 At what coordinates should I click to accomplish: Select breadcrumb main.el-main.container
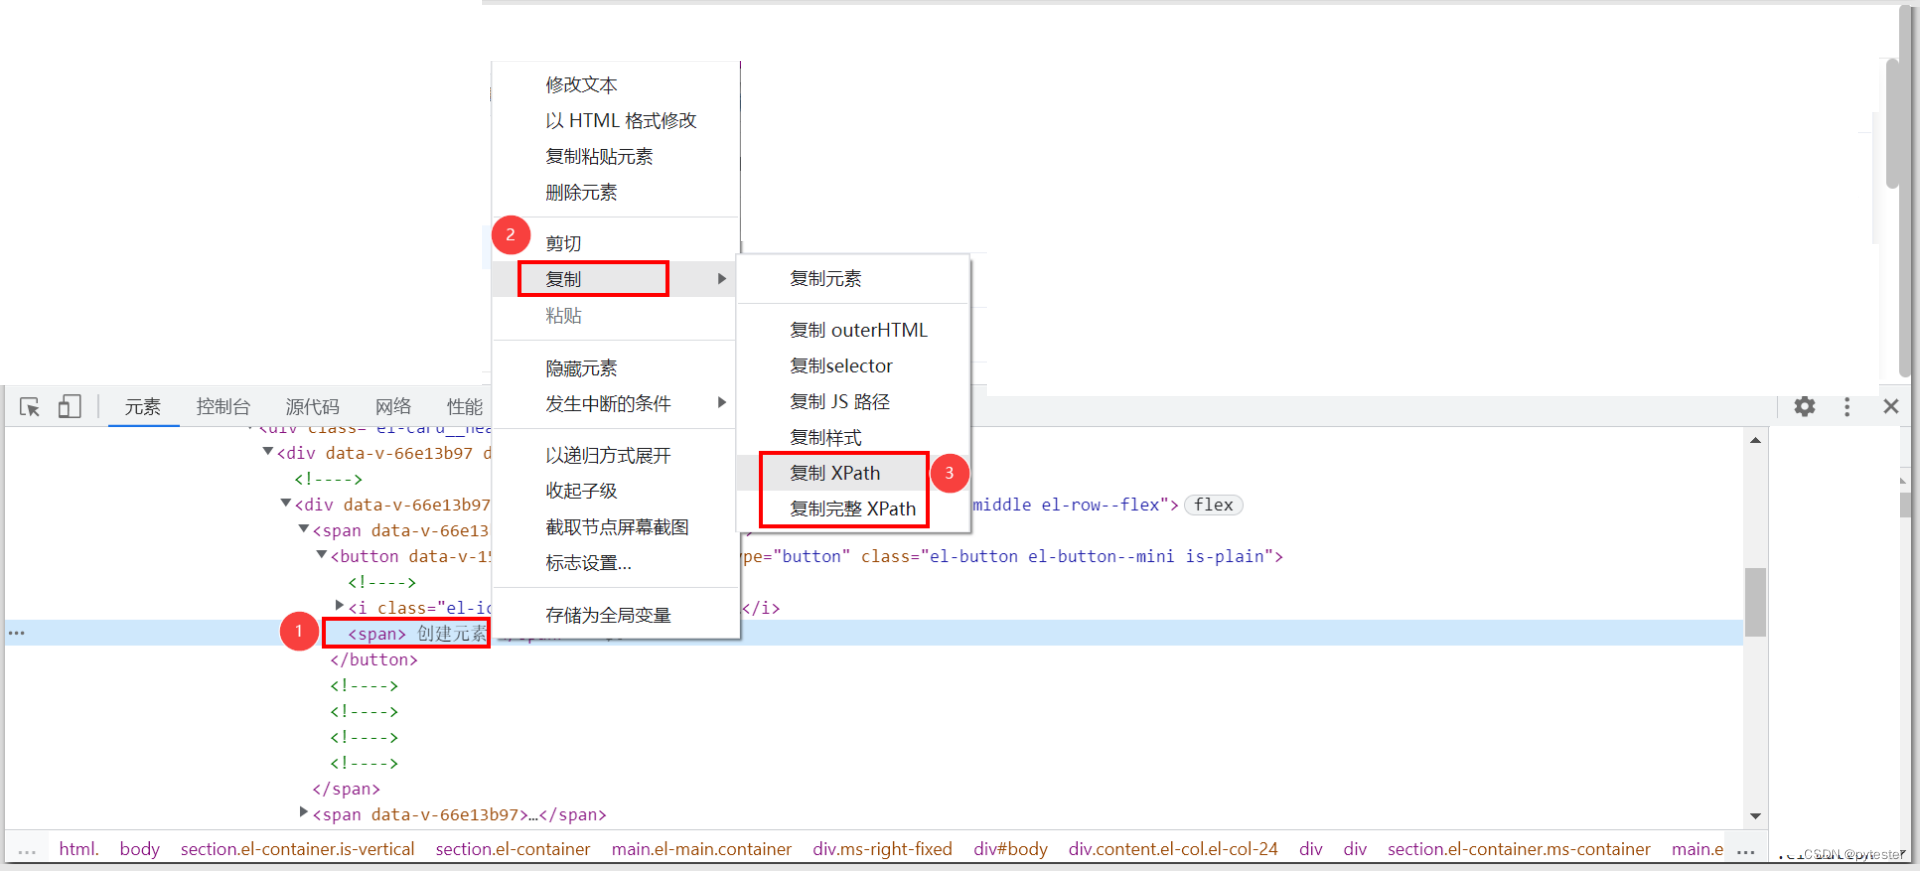click(x=702, y=849)
